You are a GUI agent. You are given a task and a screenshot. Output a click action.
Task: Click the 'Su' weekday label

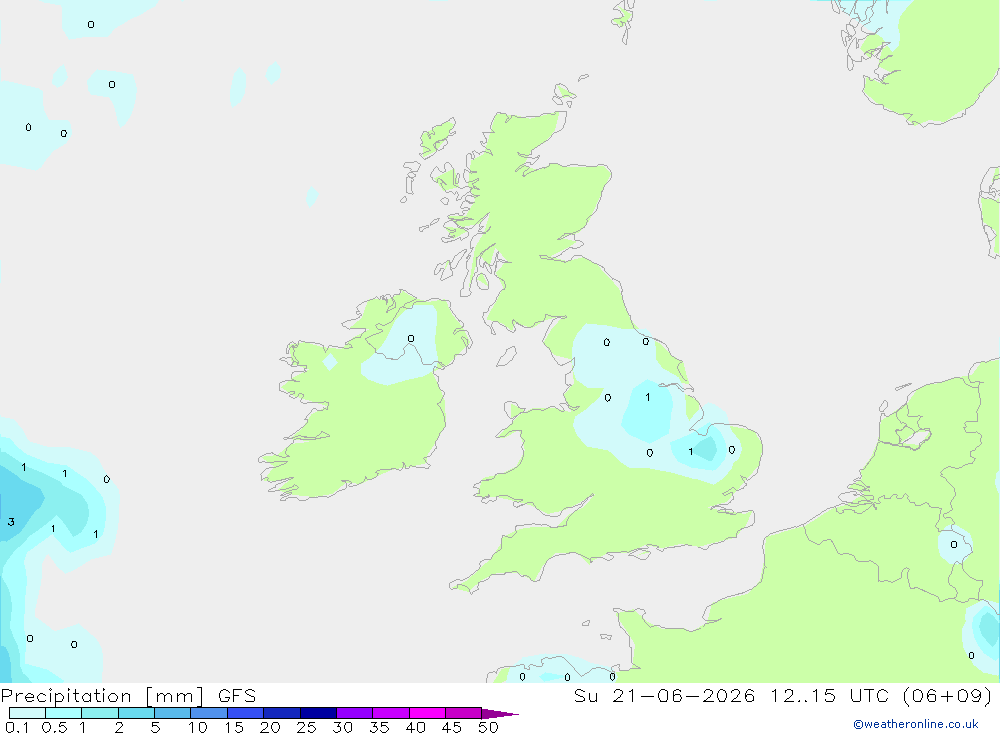585,695
